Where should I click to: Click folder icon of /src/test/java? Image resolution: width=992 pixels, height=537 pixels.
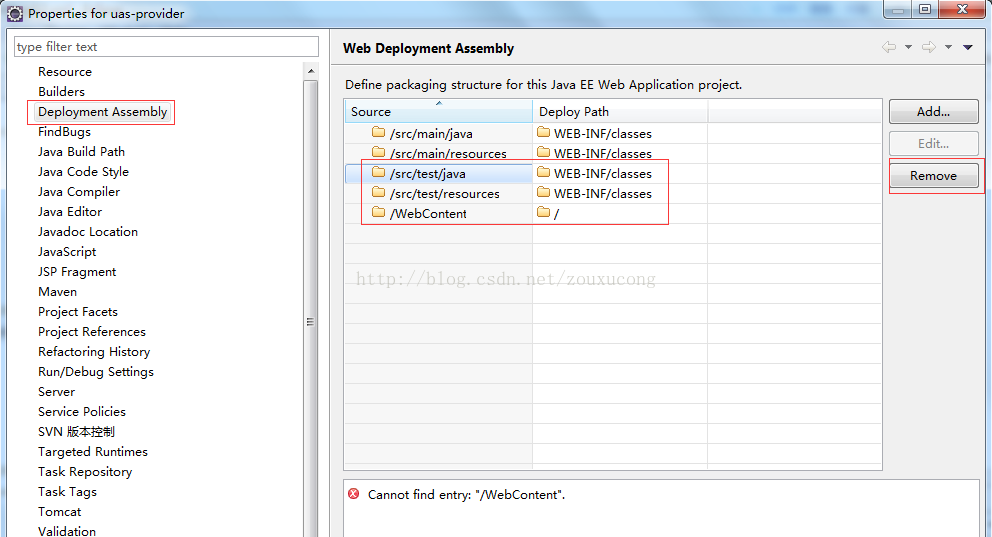point(378,172)
